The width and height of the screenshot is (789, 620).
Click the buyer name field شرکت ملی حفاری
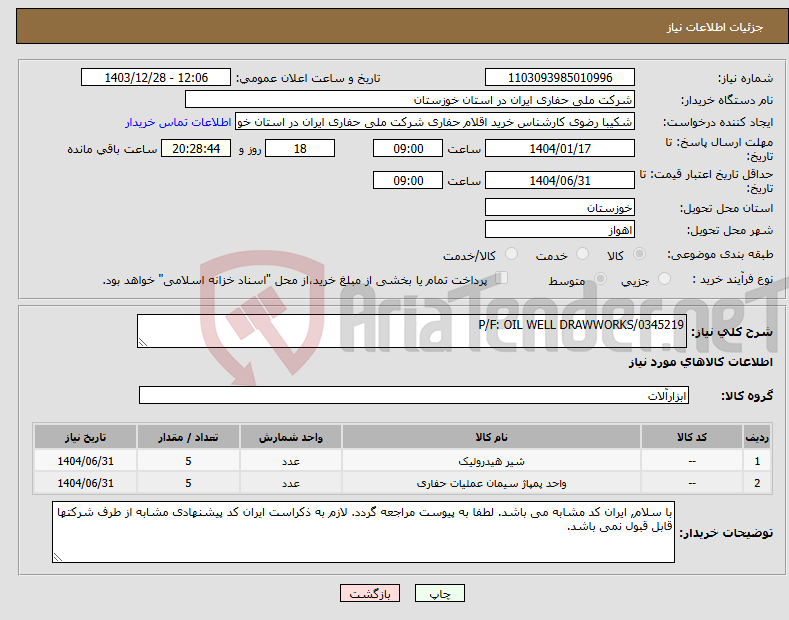[410, 100]
